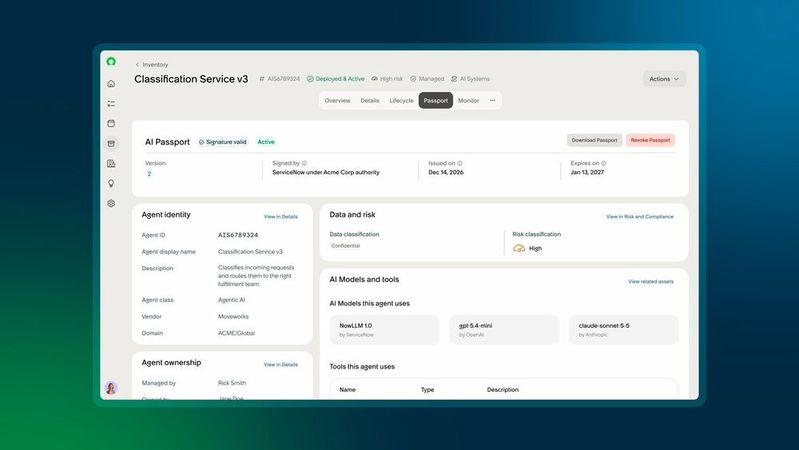This screenshot has width=799, height=450.
Task: Select the NowLLM 1.0 model card
Action: click(x=384, y=330)
